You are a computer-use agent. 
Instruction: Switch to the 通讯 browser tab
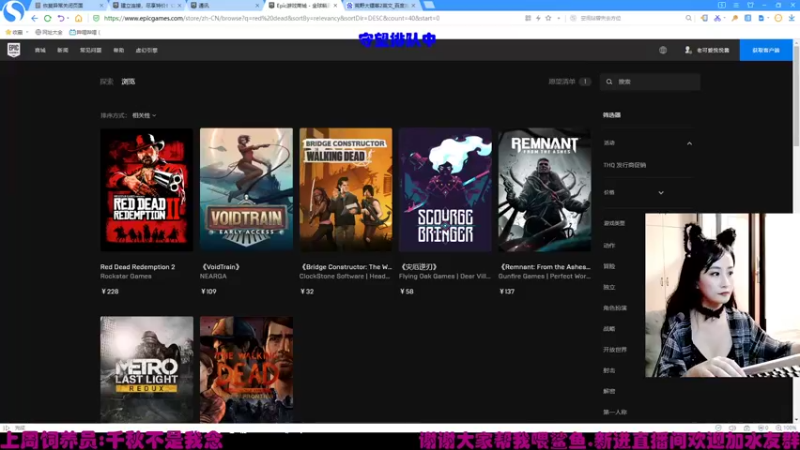pyautogui.click(x=224, y=5)
